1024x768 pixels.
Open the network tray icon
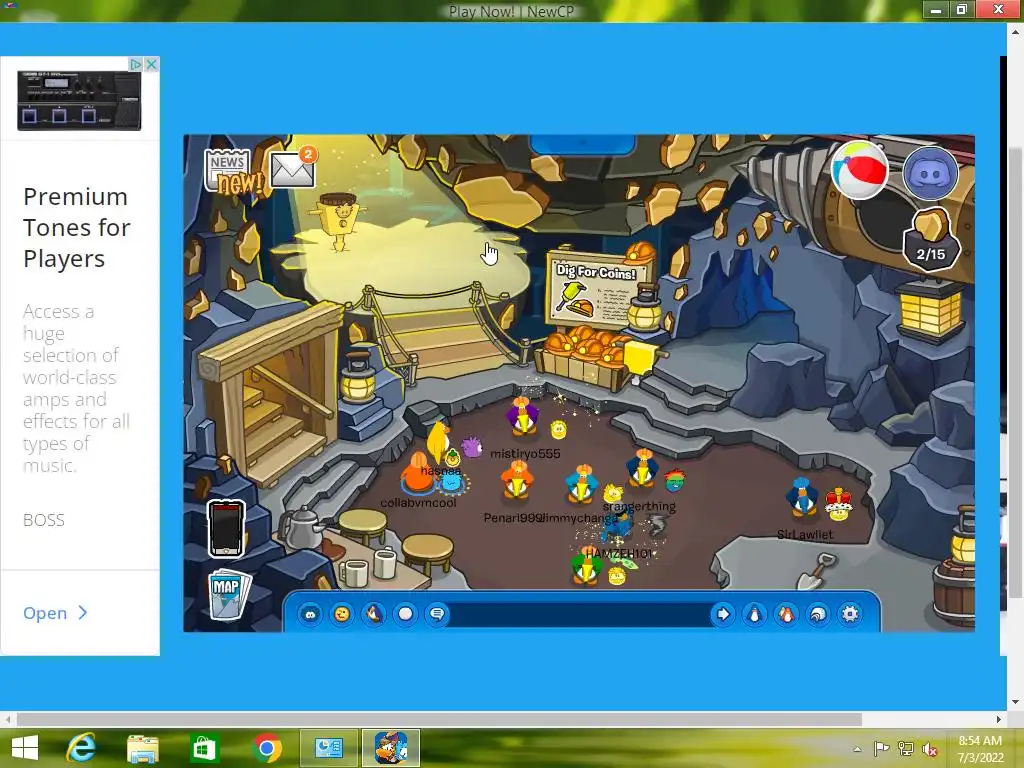coord(906,749)
